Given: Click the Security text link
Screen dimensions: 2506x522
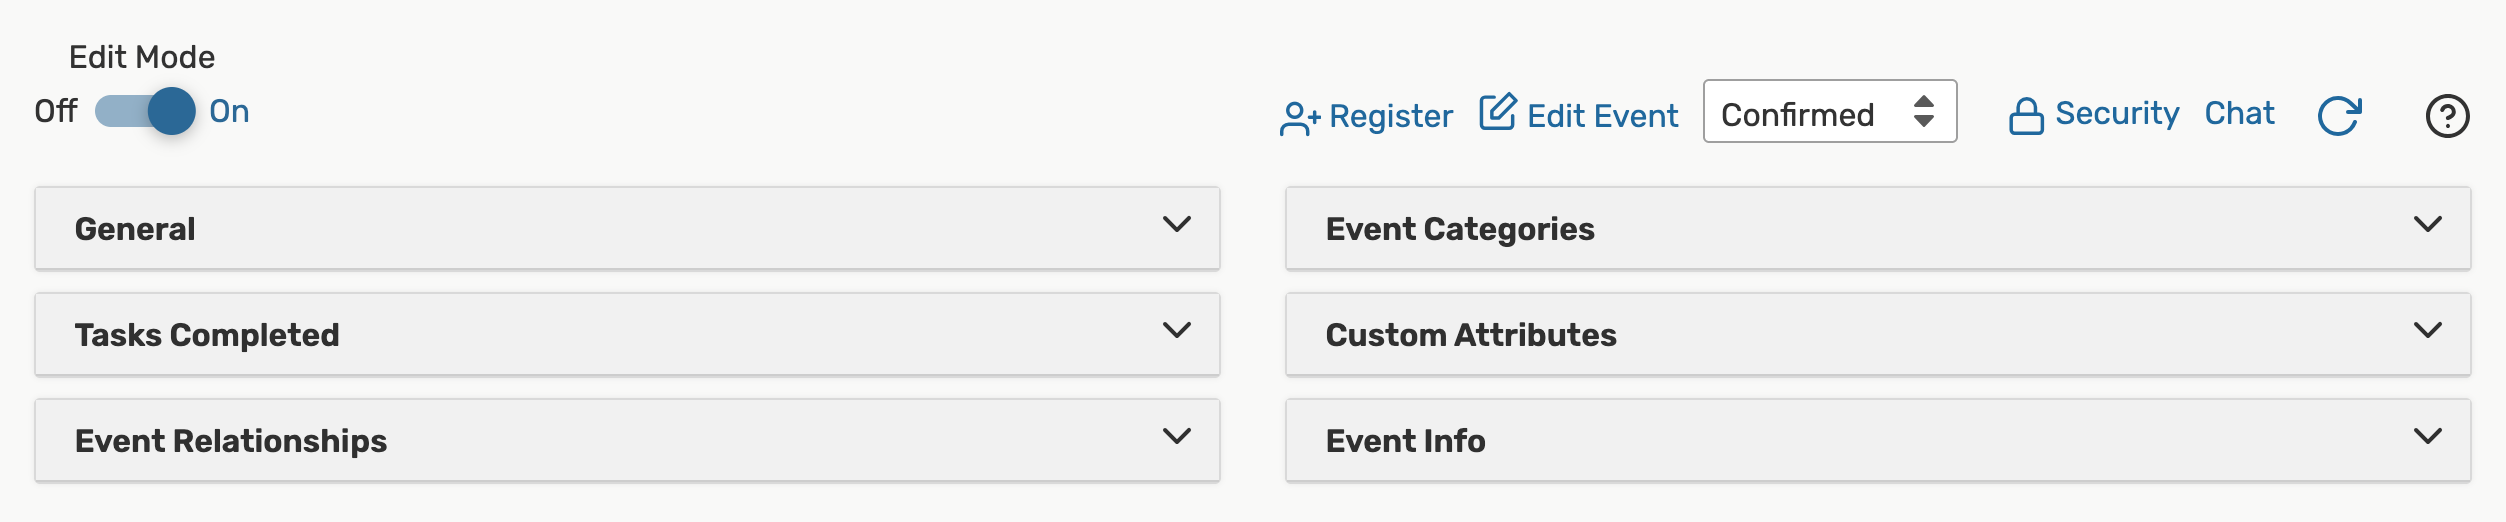Looking at the screenshot, I should click(x=2117, y=114).
